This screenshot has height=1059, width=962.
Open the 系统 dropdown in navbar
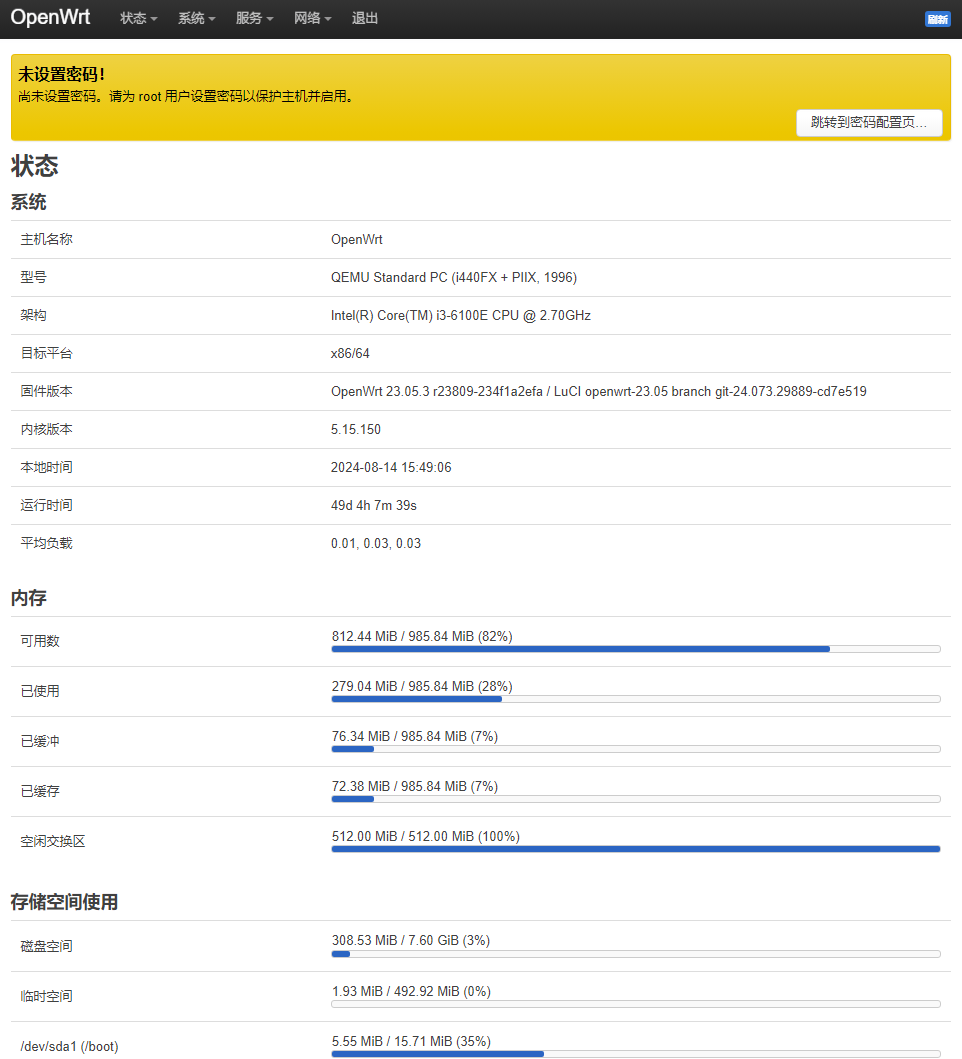pyautogui.click(x=197, y=18)
